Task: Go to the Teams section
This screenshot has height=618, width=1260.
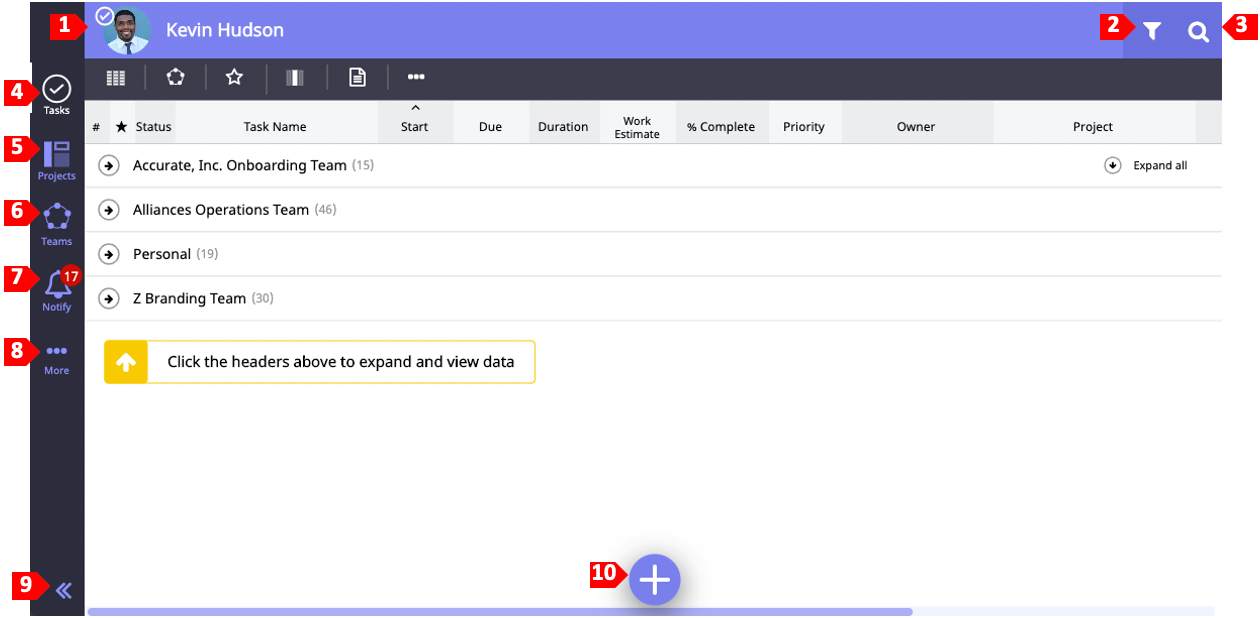Action: (x=57, y=224)
